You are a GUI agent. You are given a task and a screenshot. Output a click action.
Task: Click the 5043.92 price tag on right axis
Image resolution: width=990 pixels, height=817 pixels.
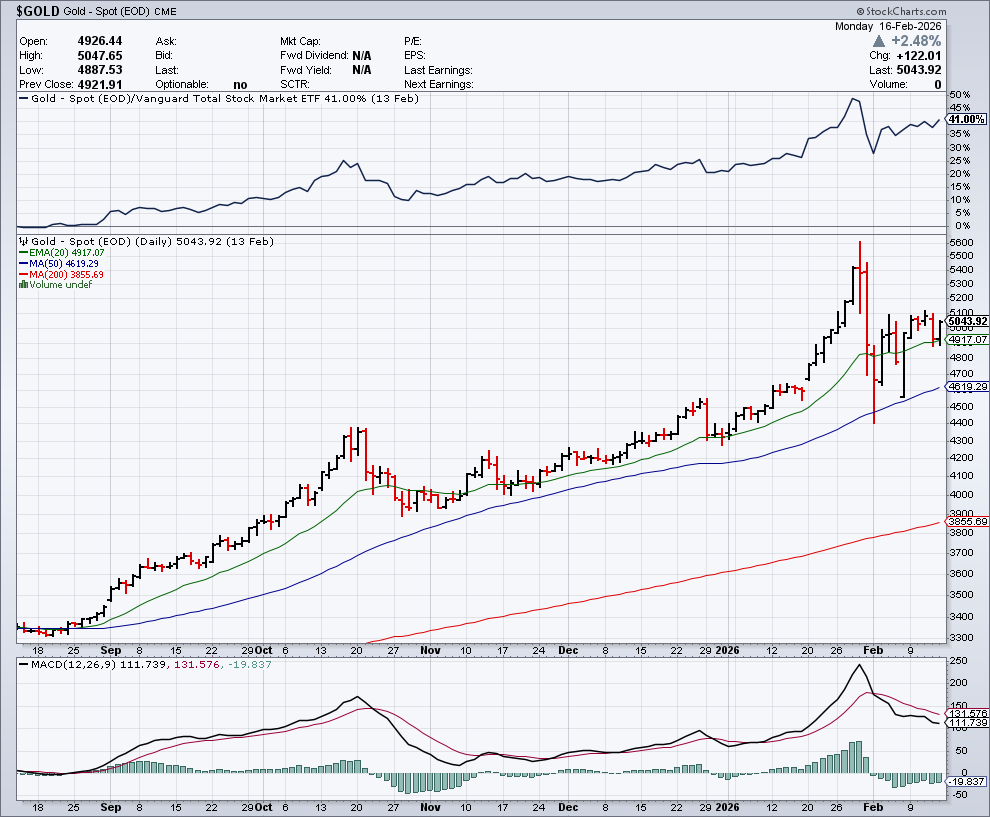point(968,321)
